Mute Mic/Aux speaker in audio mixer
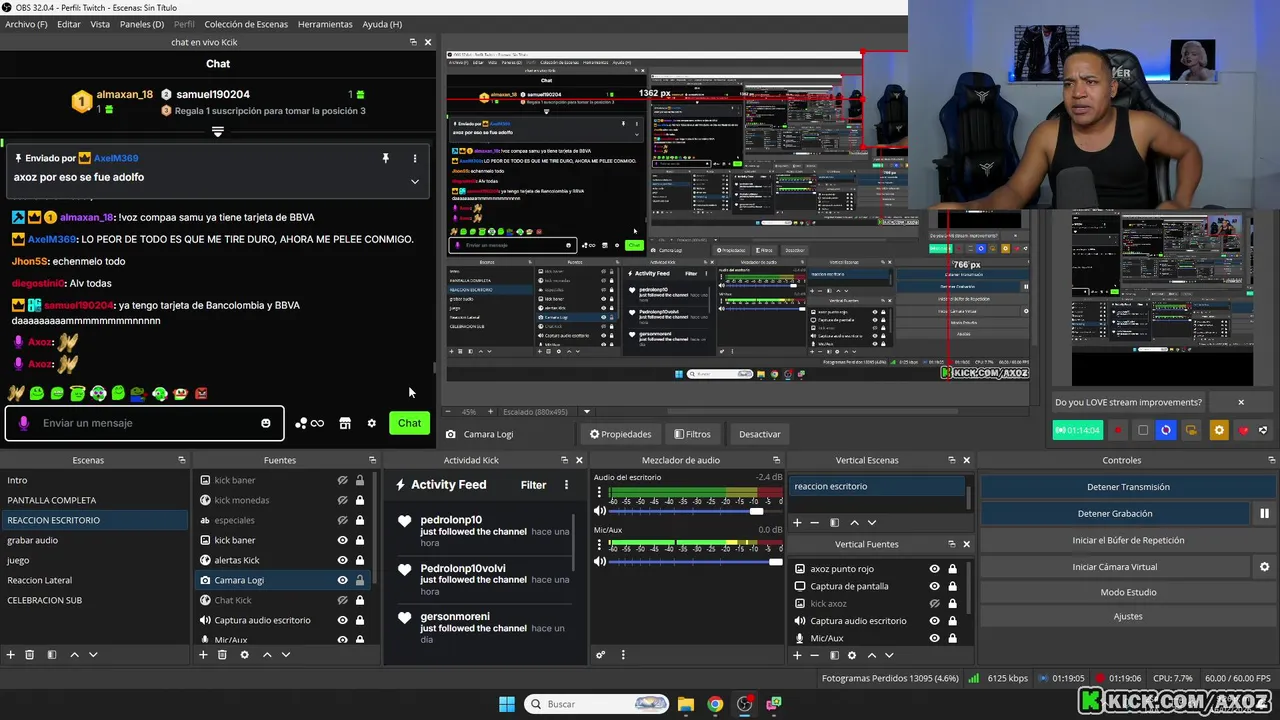 [600, 562]
